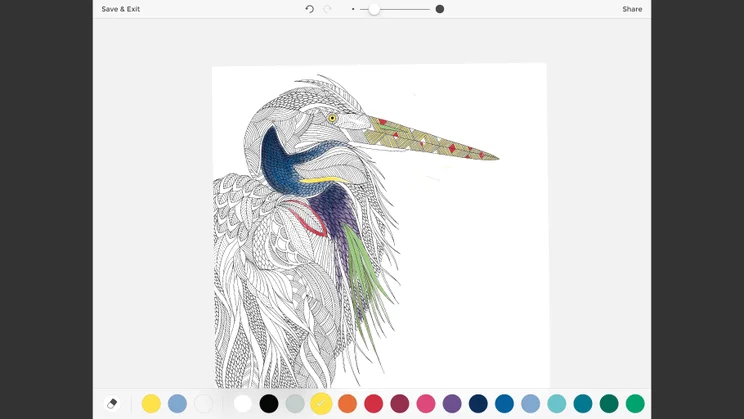Tap the heron's yellow eye on canvas

point(332,118)
